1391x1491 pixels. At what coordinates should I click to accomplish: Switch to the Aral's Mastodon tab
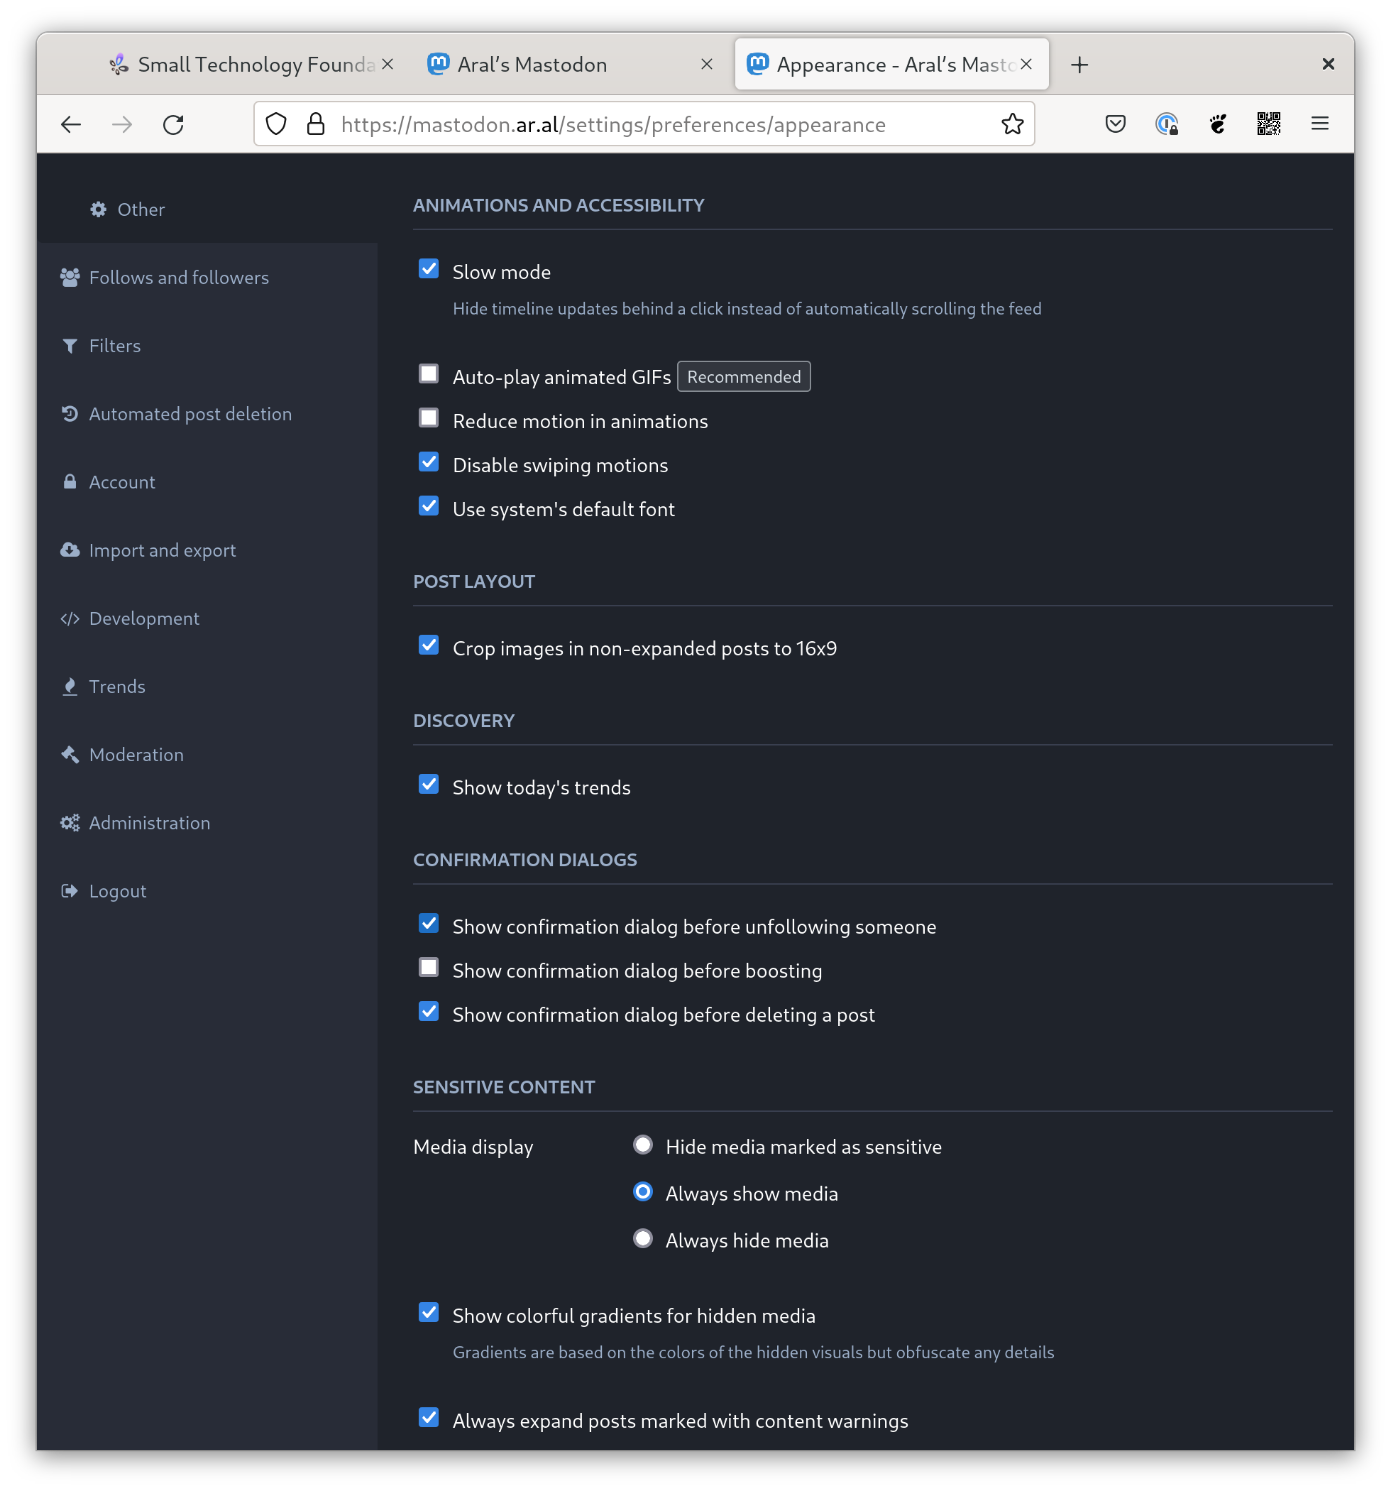pos(532,65)
